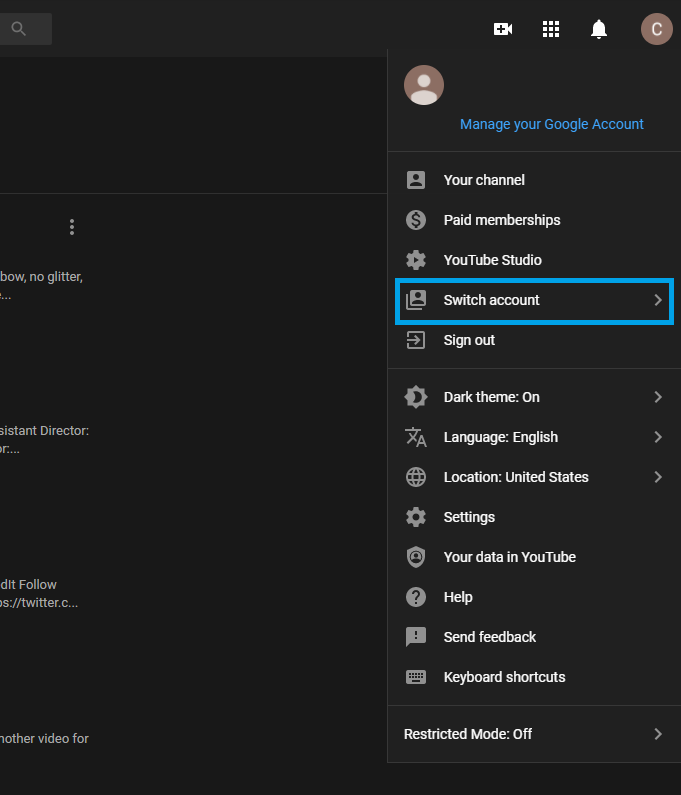The image size is (681, 795).
Task: Click the search magnifier icon
Action: [19, 29]
